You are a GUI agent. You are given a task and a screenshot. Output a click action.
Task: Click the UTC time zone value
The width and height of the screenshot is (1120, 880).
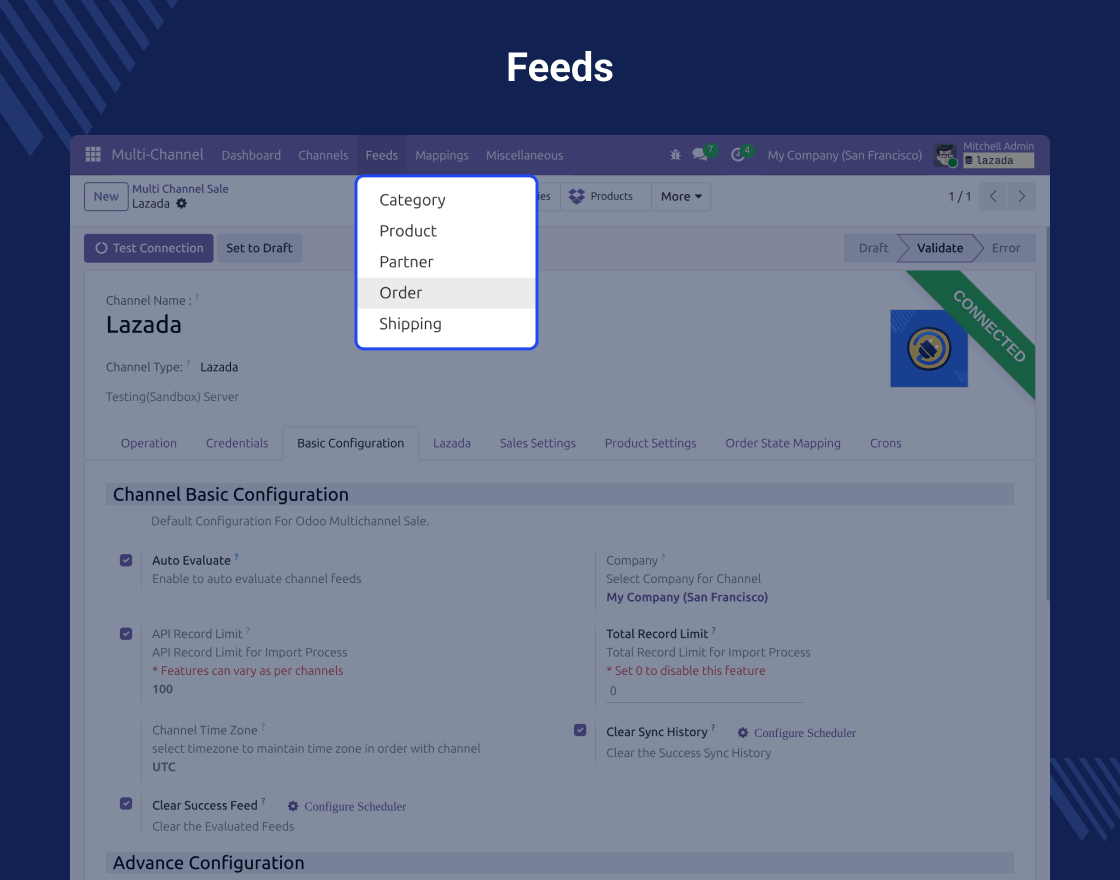pyautogui.click(x=164, y=767)
